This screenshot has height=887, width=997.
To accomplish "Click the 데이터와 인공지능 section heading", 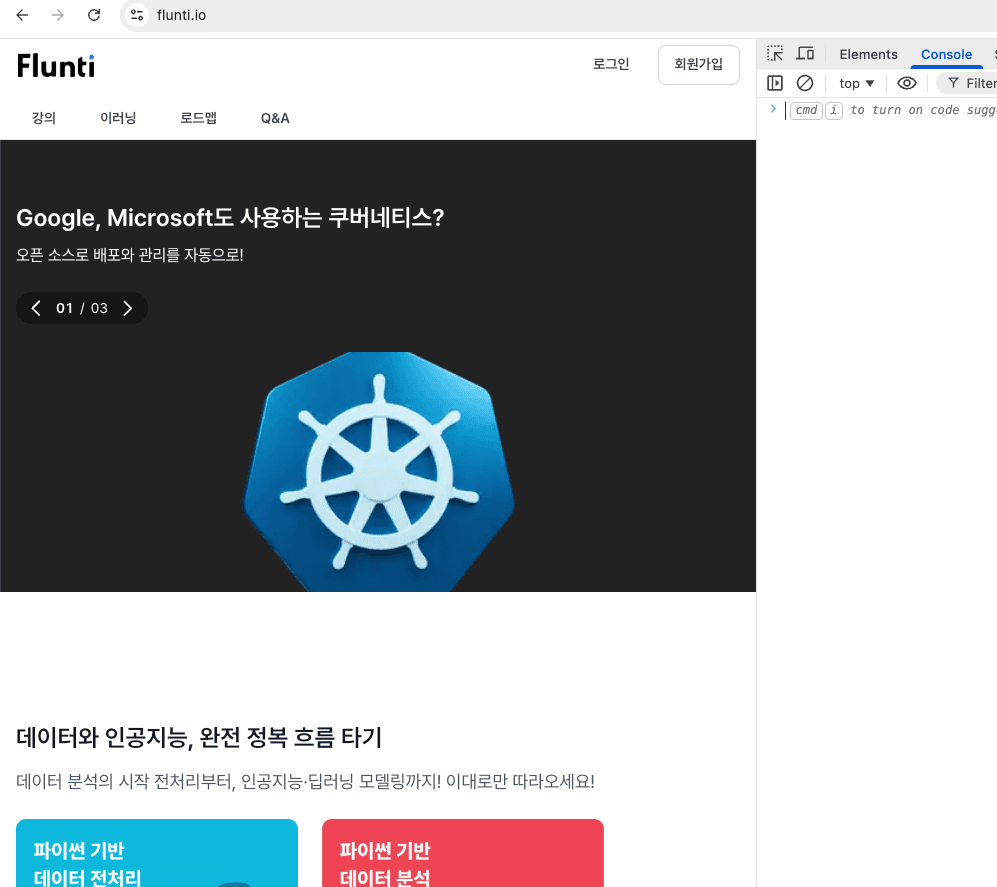I will coord(199,738).
